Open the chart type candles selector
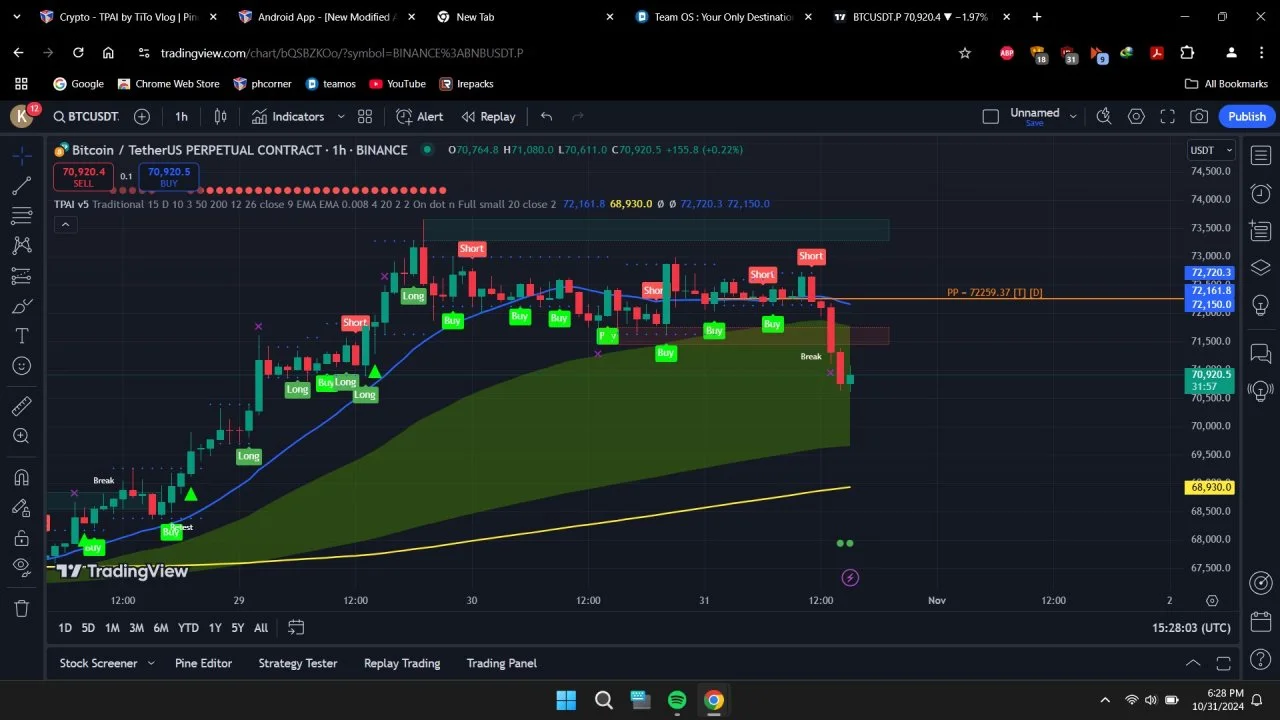Screen dimensions: 1280x720 pos(220,117)
